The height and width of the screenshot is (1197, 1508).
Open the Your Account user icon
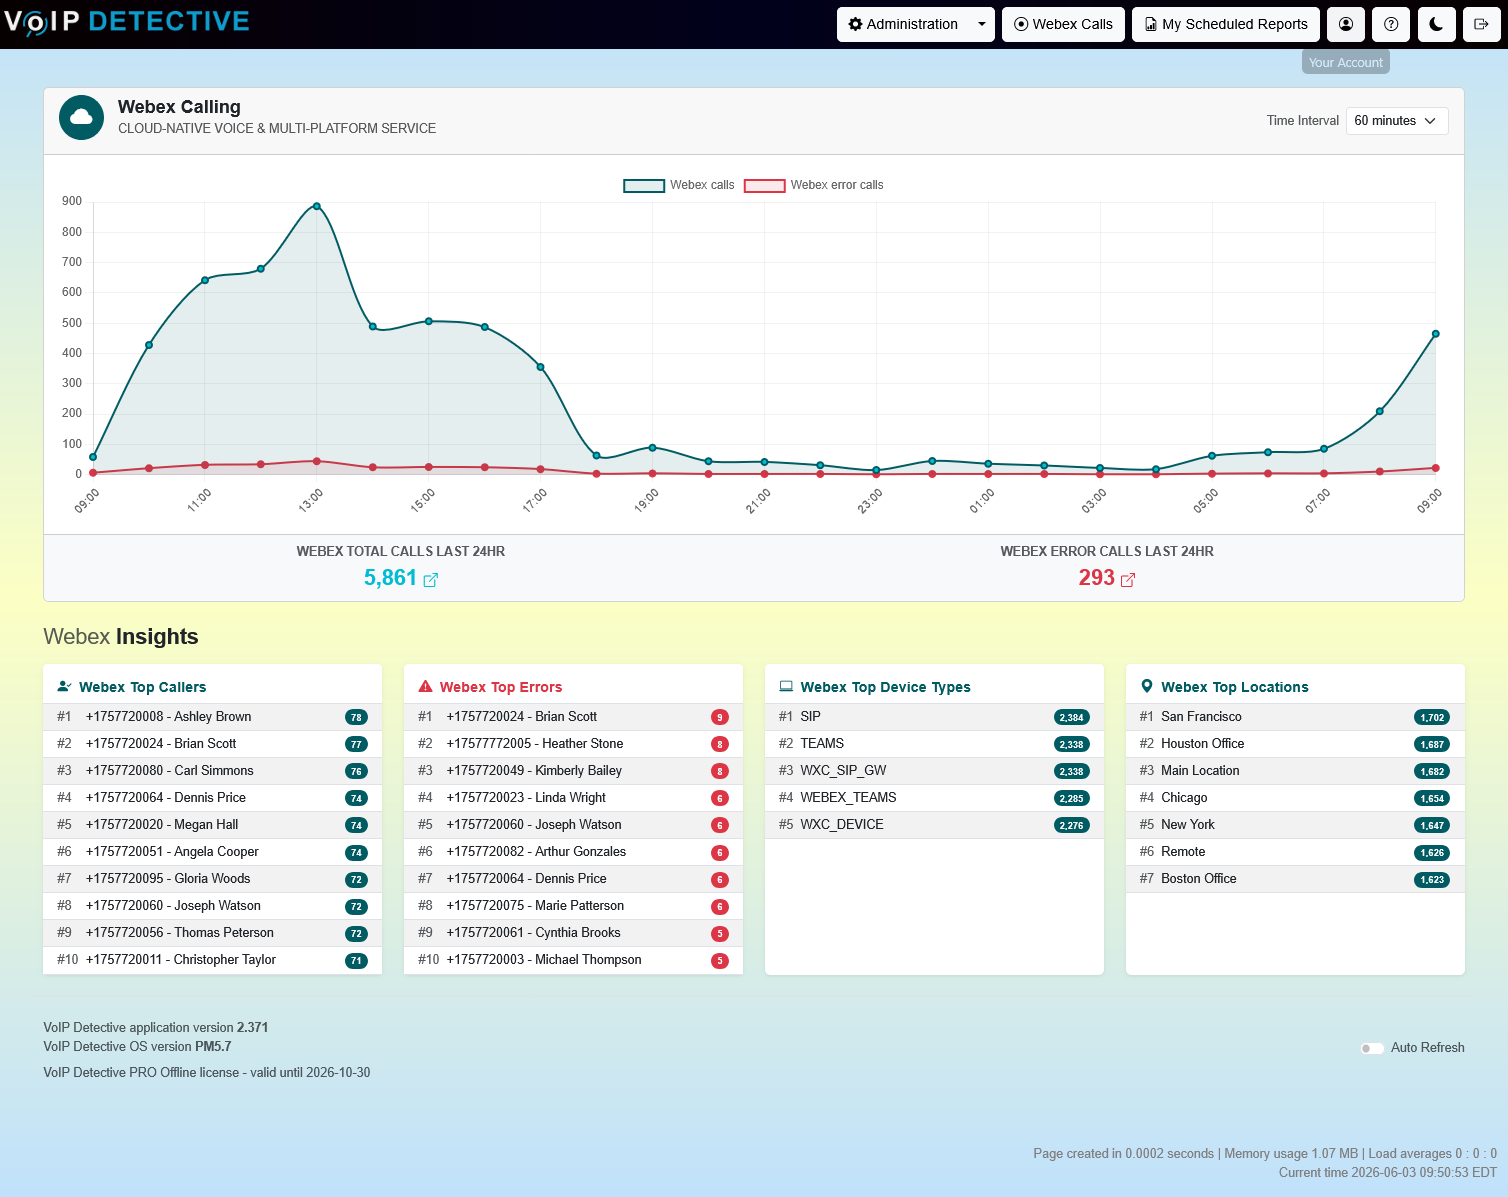click(1346, 24)
